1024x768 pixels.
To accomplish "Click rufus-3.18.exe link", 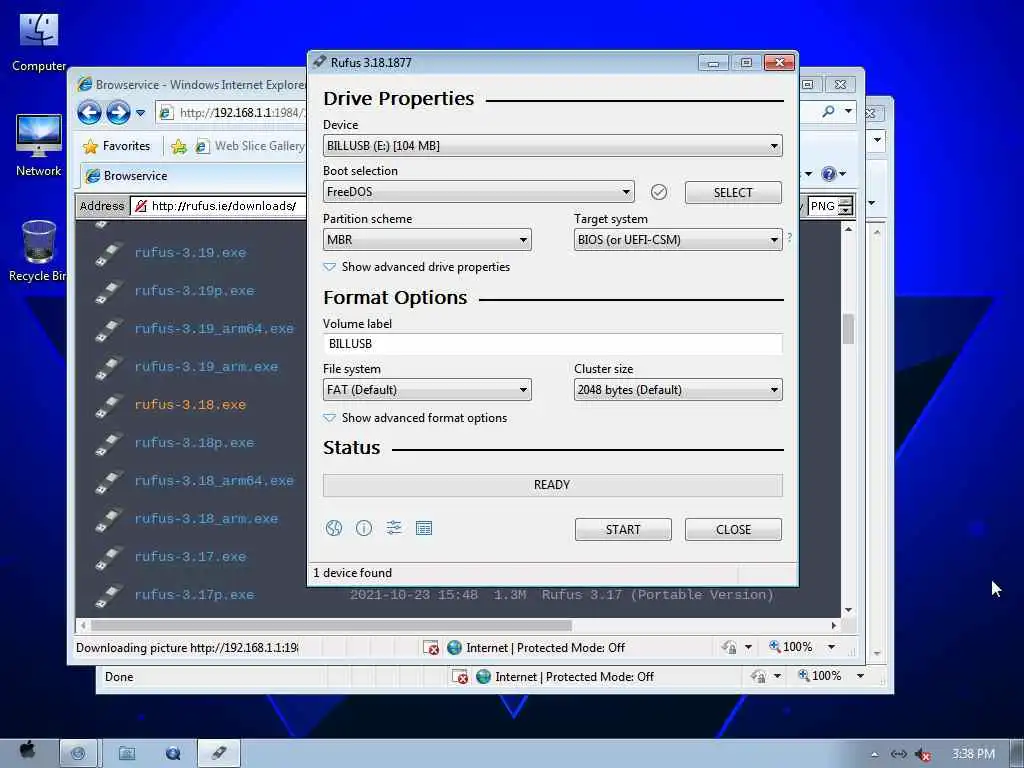I will tap(190, 405).
